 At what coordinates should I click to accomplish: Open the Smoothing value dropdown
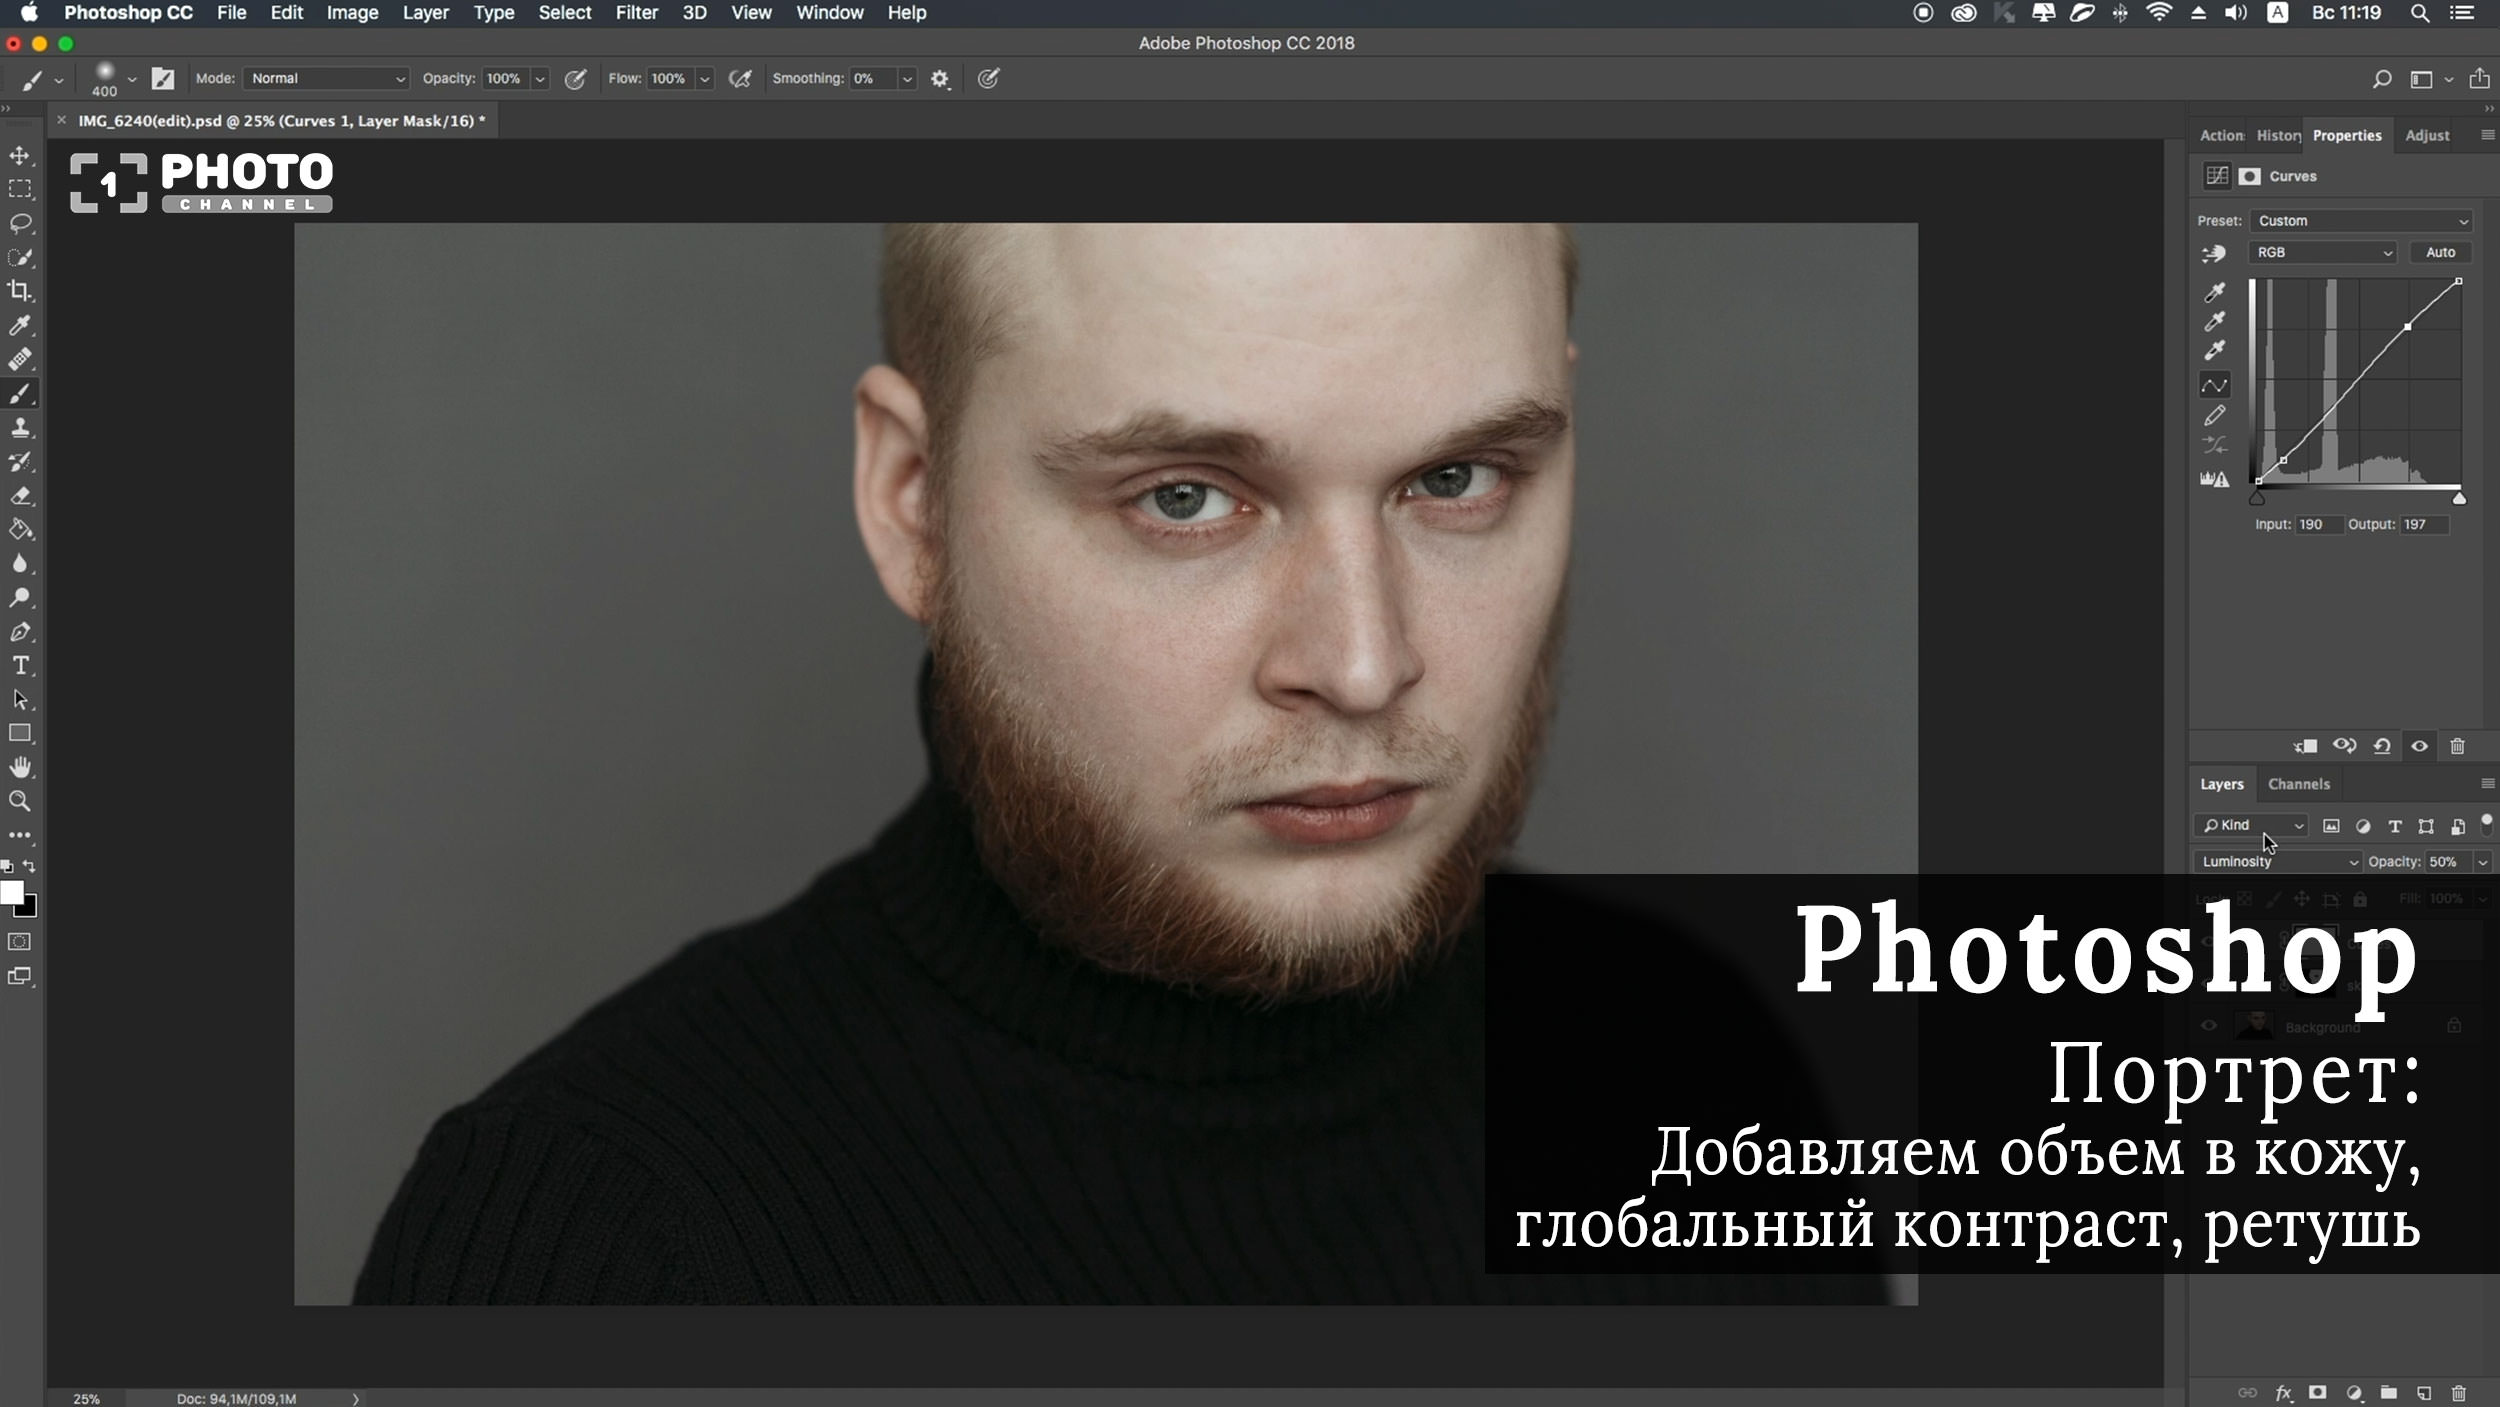[x=907, y=79]
